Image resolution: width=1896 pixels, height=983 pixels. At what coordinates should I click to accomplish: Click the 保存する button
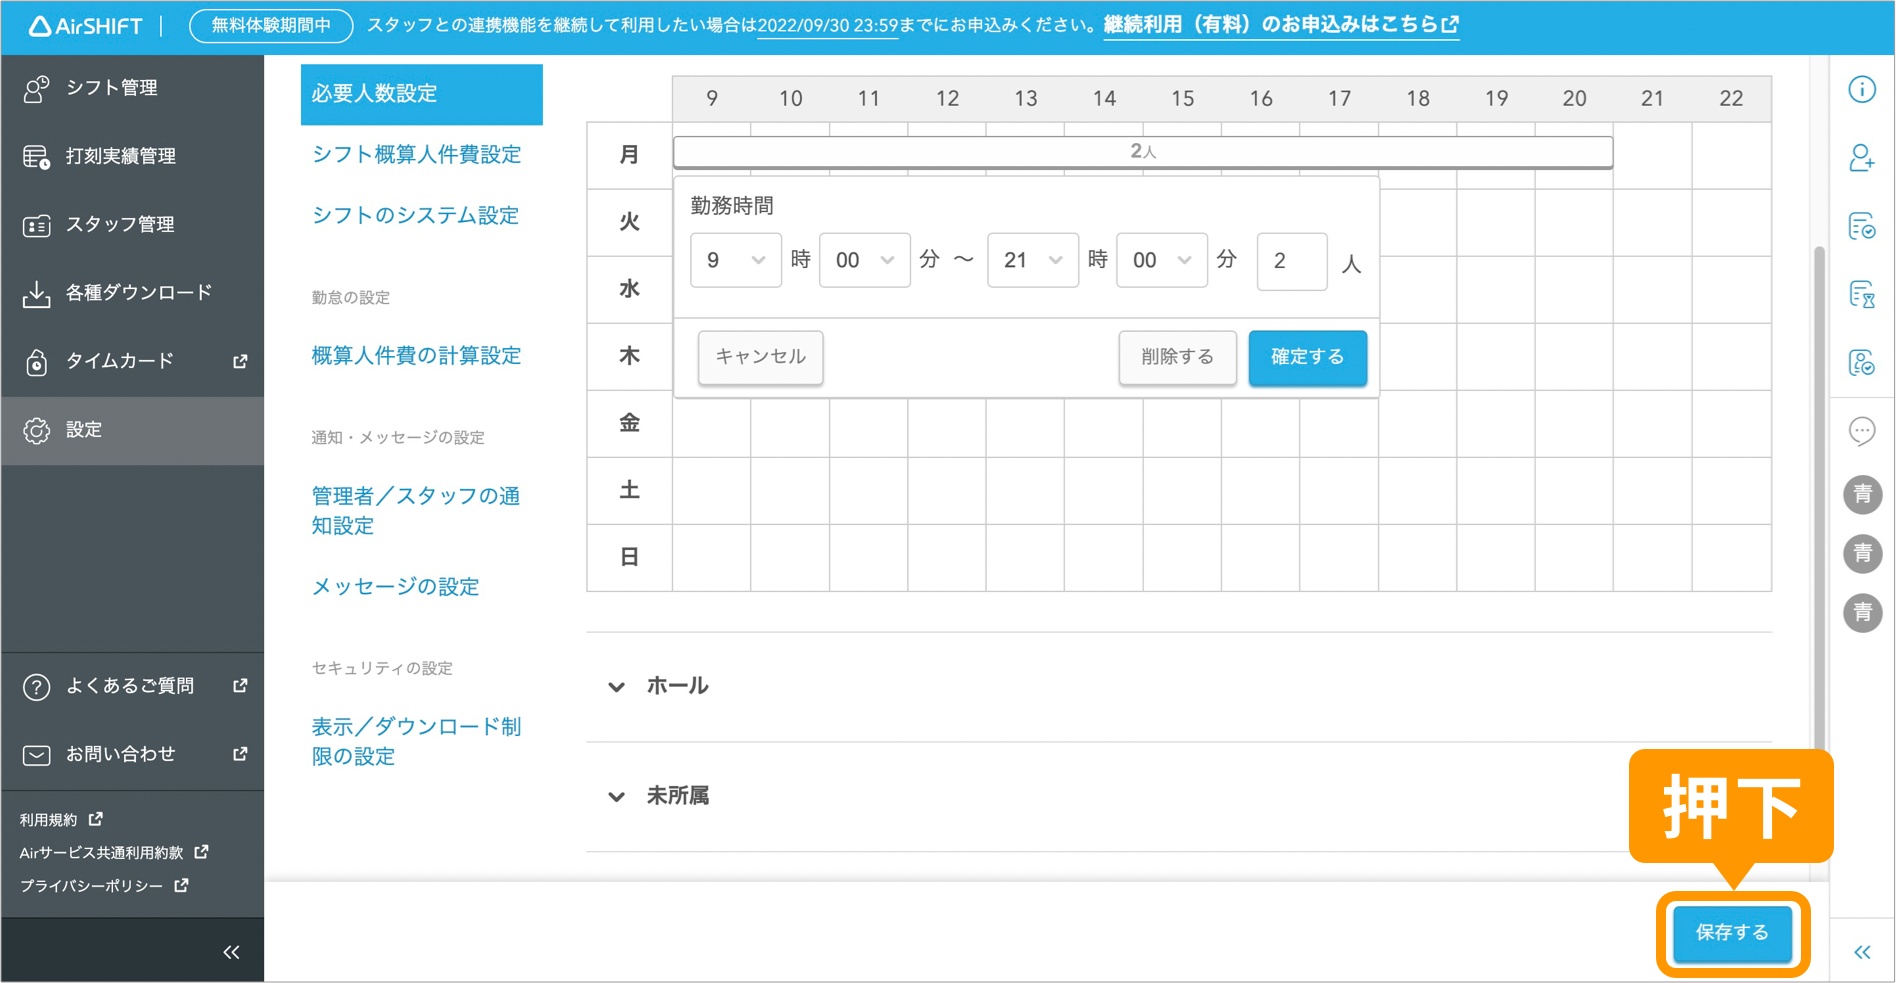pyautogui.click(x=1732, y=933)
